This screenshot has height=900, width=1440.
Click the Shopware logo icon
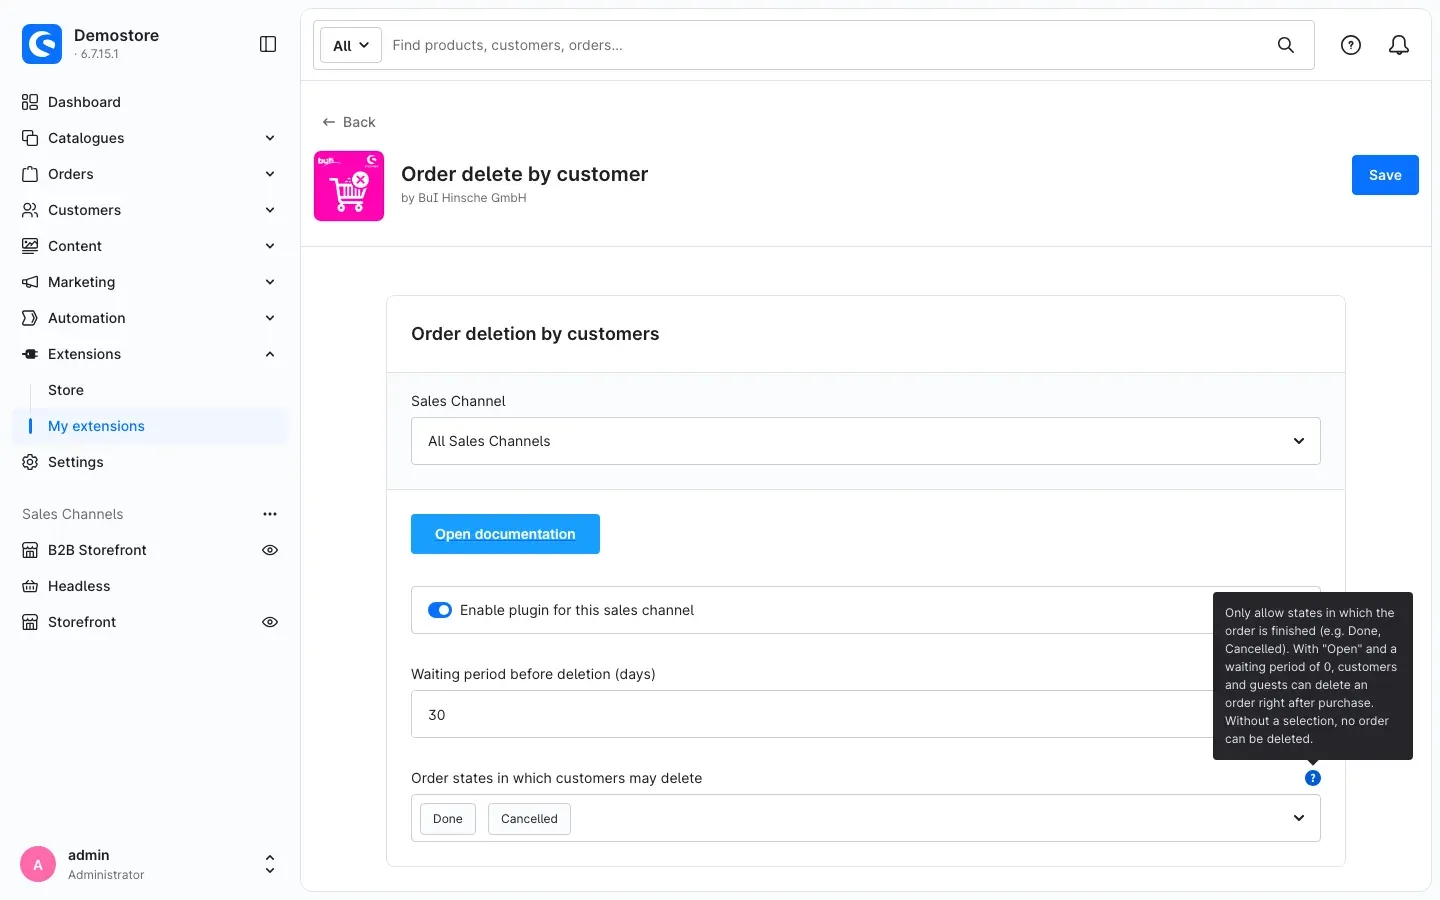pos(42,44)
